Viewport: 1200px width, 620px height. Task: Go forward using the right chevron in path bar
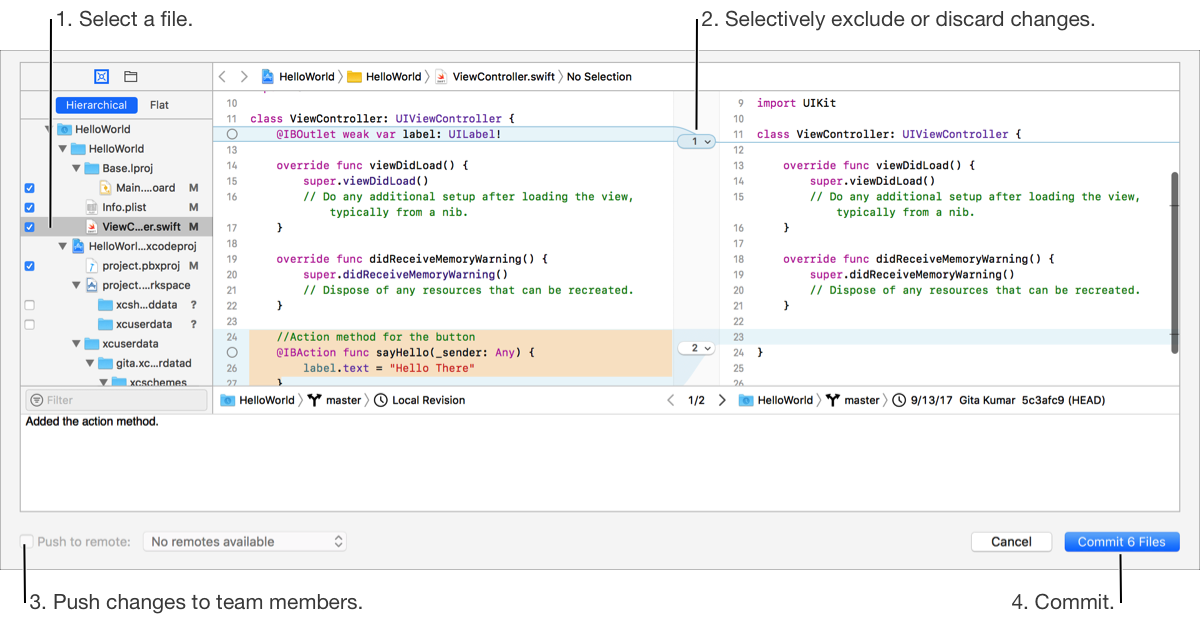243,76
